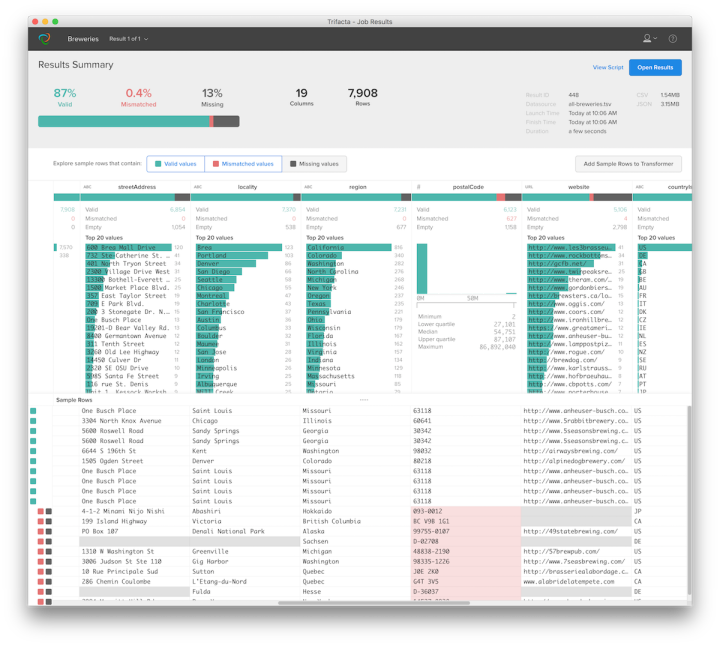Click the www.alabridelatempete.com website cell

576,582
